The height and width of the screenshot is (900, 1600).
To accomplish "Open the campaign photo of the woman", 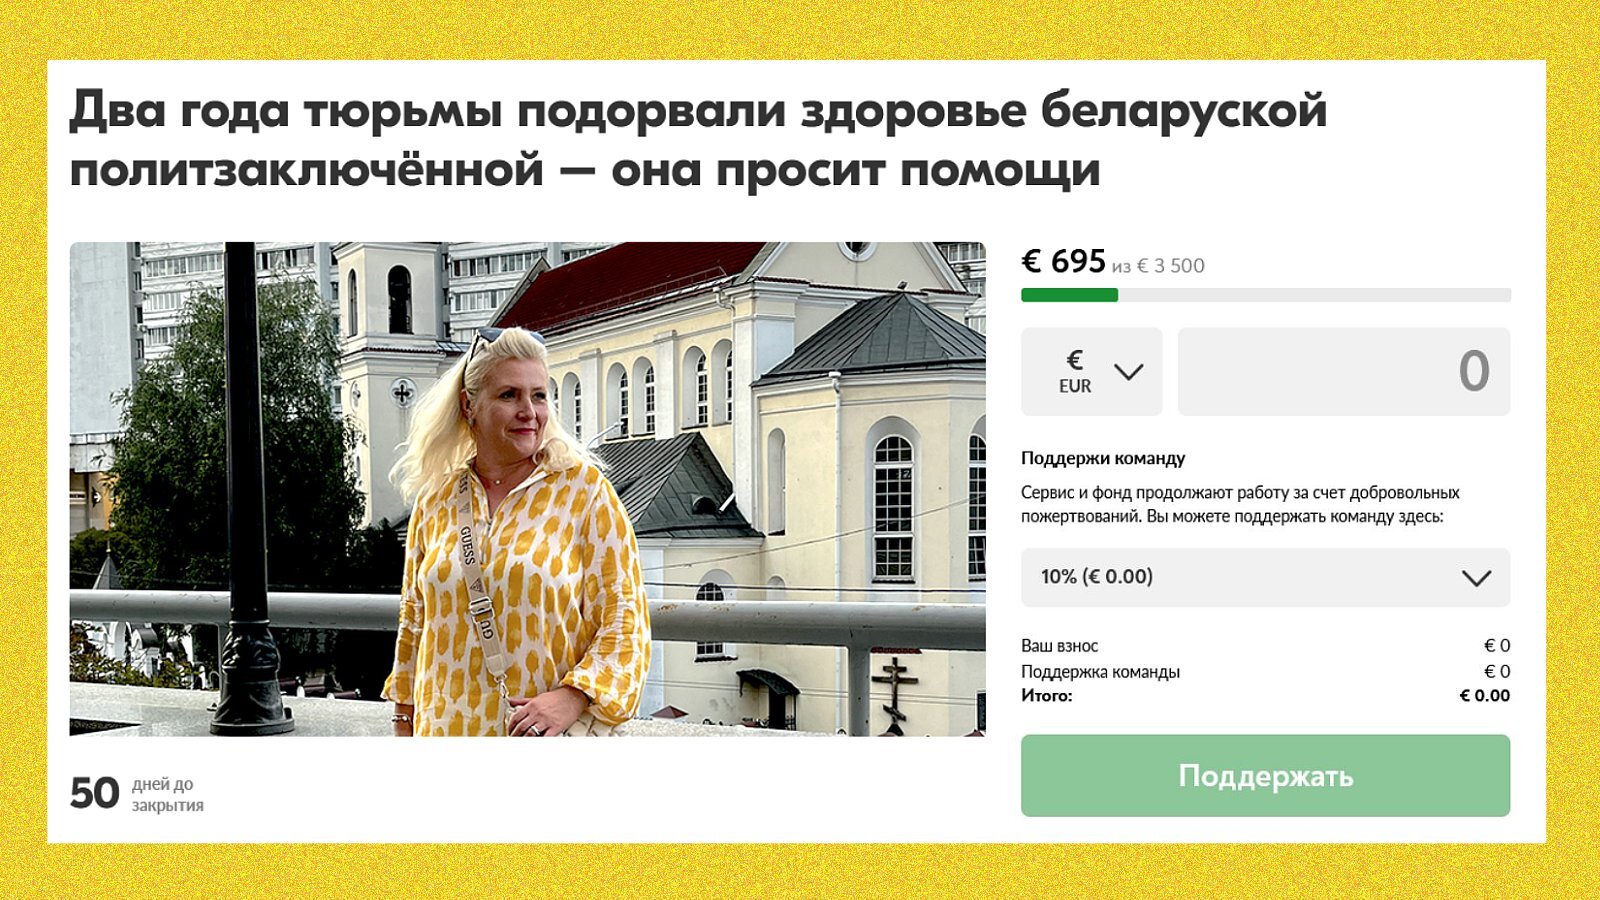I will (x=527, y=489).
